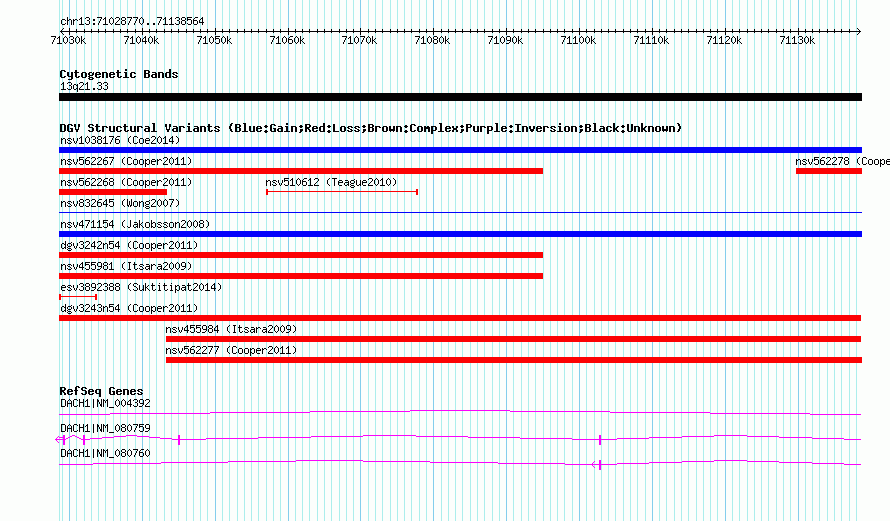Click the NM_080760 arrowhead exon near 71100k
890x521 pixels.
tap(597, 465)
